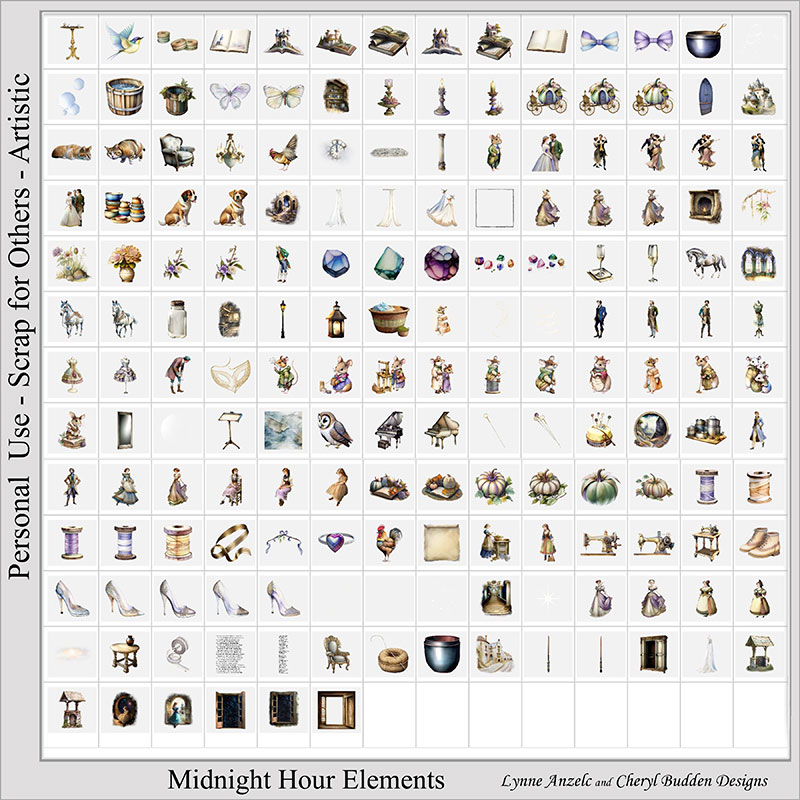Select the empty square frame element

click(x=494, y=208)
